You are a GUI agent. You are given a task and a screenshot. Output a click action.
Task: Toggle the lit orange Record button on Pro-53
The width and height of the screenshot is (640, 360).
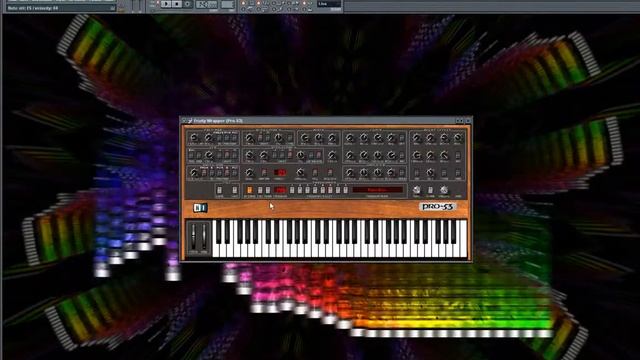tap(249, 190)
